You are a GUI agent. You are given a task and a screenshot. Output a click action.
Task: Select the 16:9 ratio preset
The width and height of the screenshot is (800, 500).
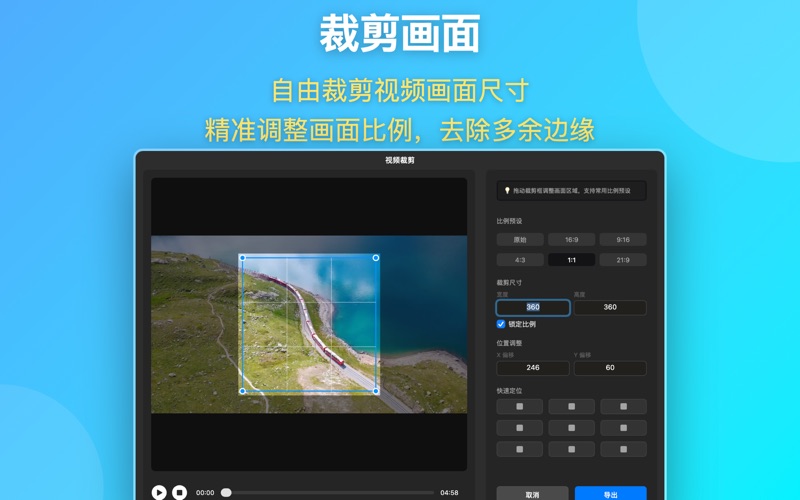coord(571,239)
